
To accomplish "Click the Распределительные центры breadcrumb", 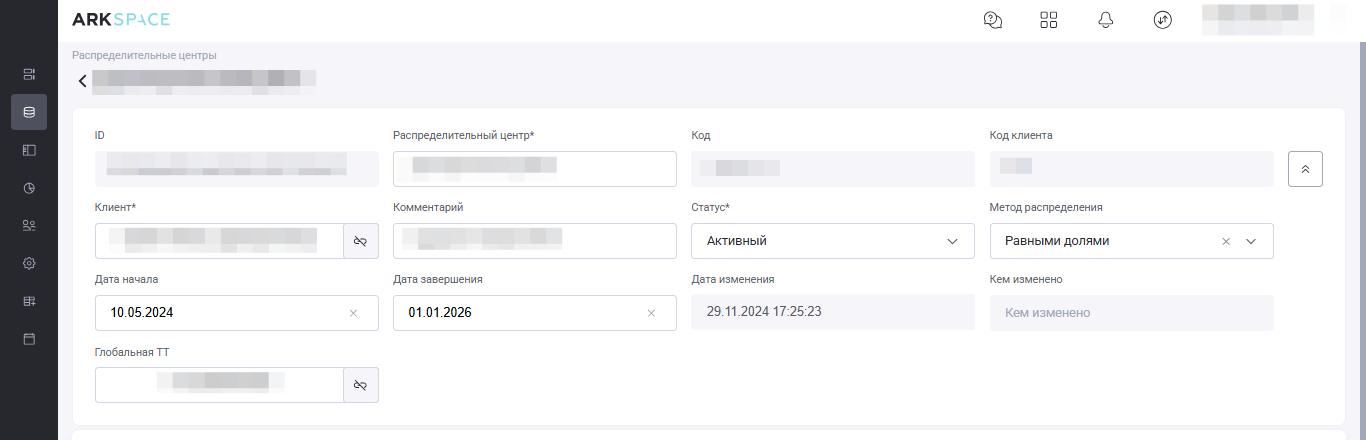I will pyautogui.click(x=144, y=55).
